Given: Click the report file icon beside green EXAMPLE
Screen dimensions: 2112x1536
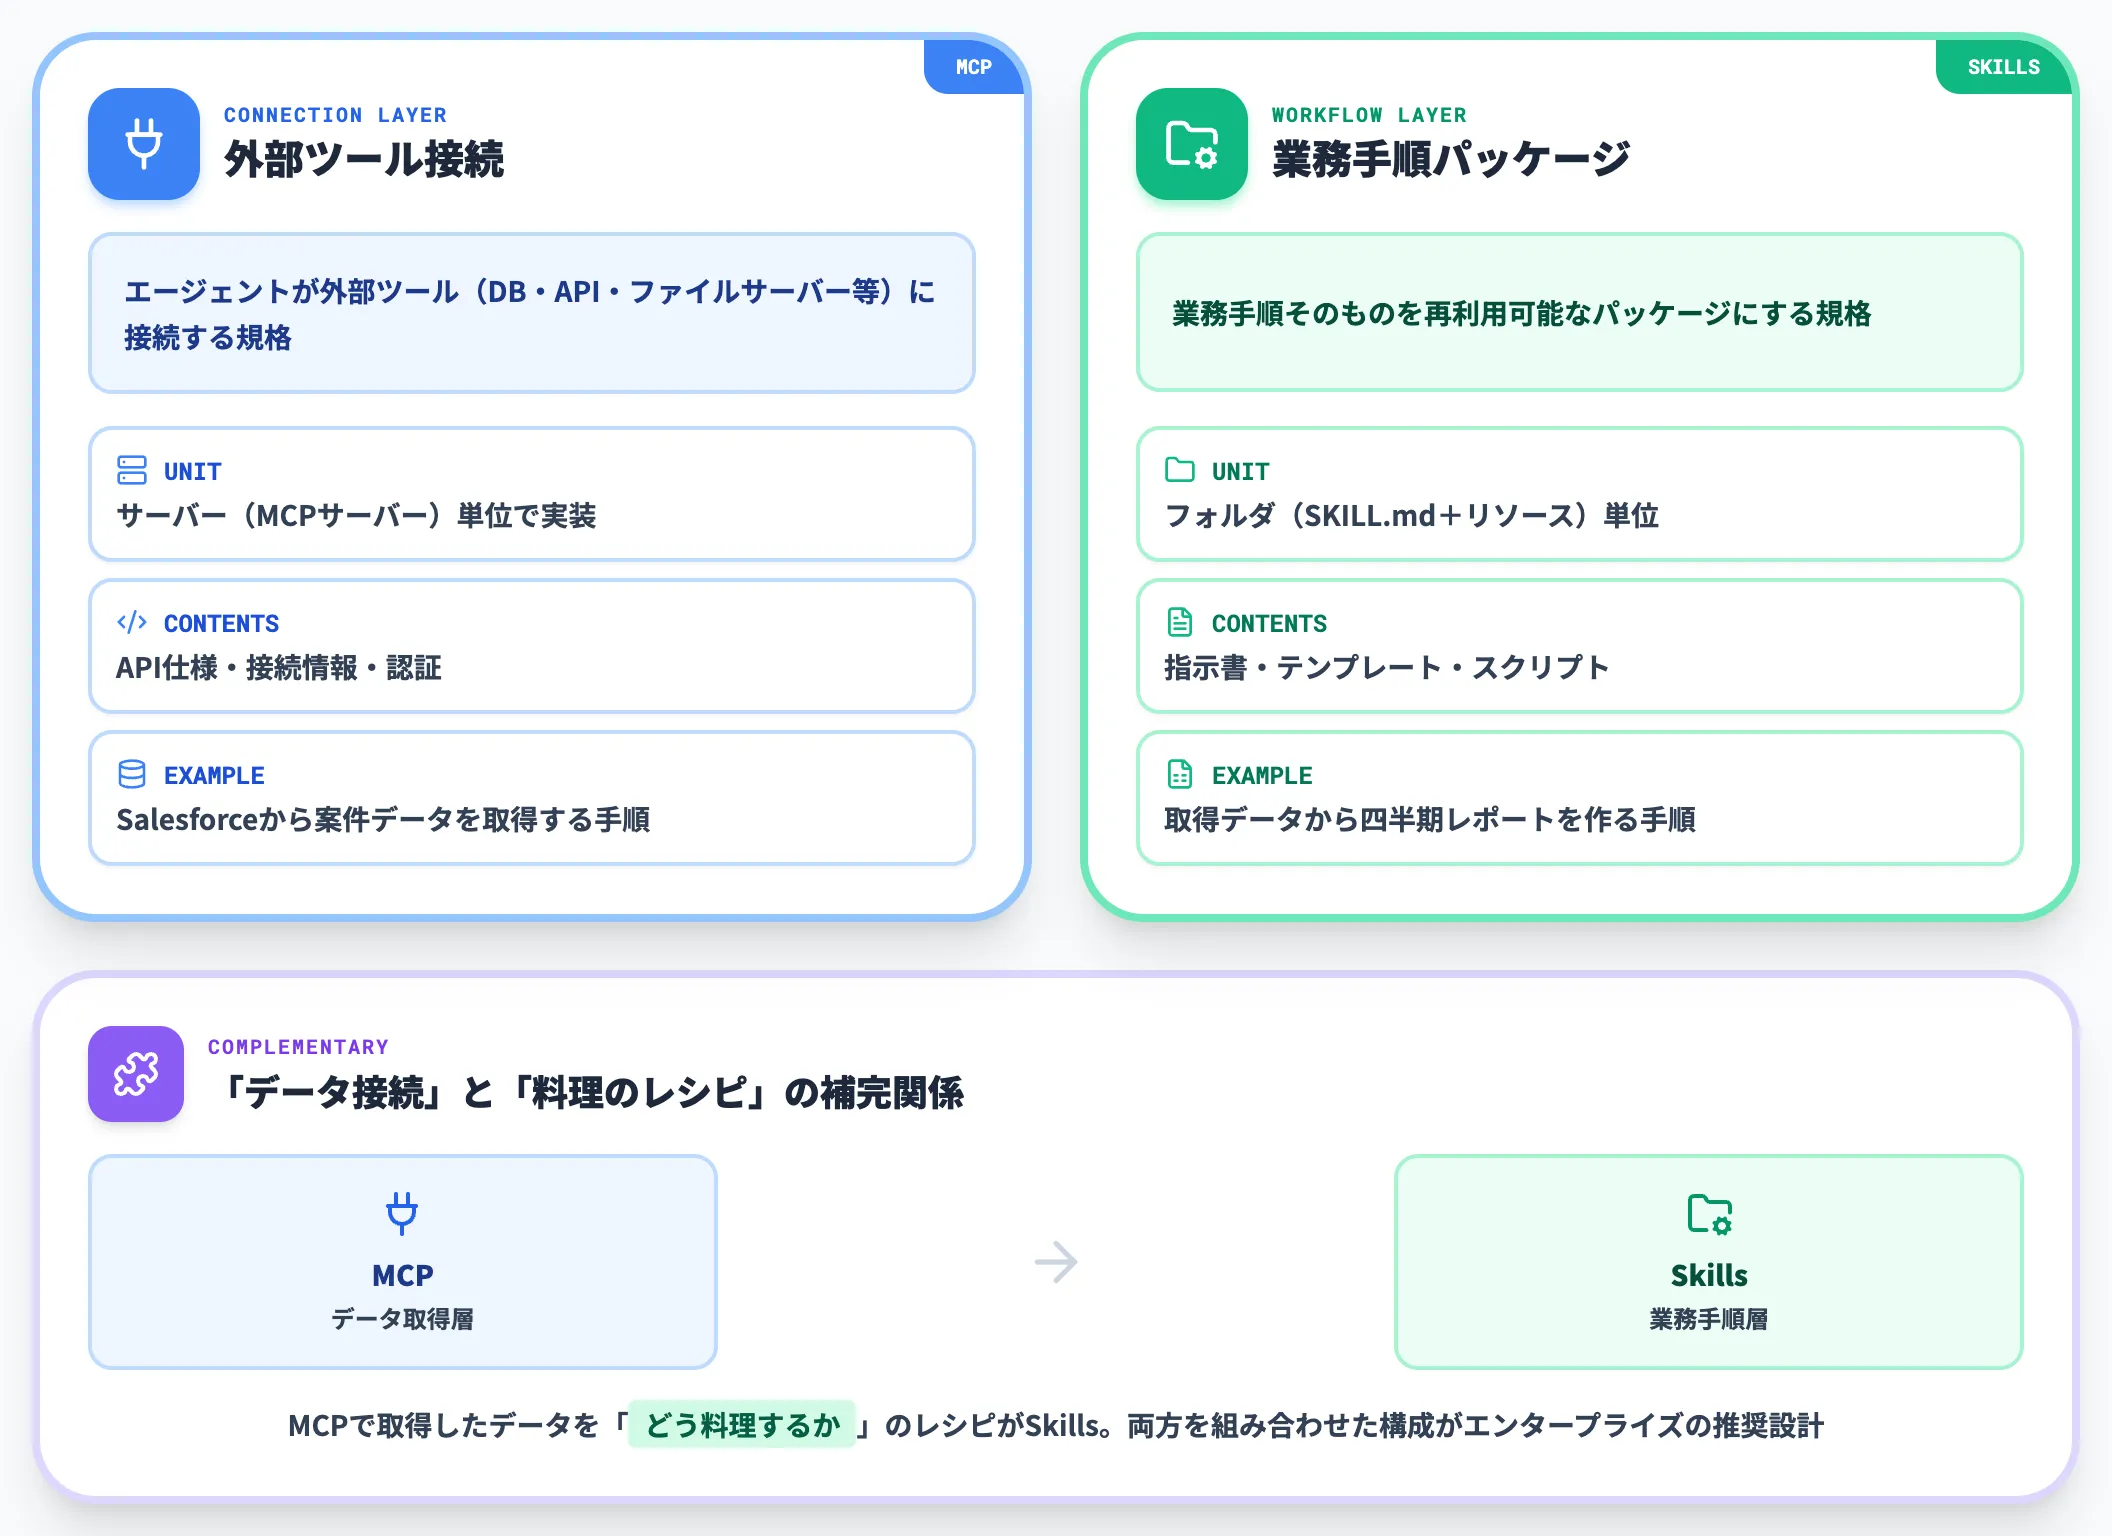Looking at the screenshot, I should 1180,774.
